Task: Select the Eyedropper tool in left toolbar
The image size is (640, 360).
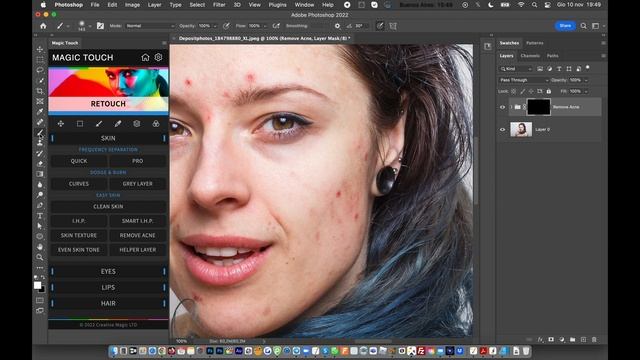Action: 40,111
